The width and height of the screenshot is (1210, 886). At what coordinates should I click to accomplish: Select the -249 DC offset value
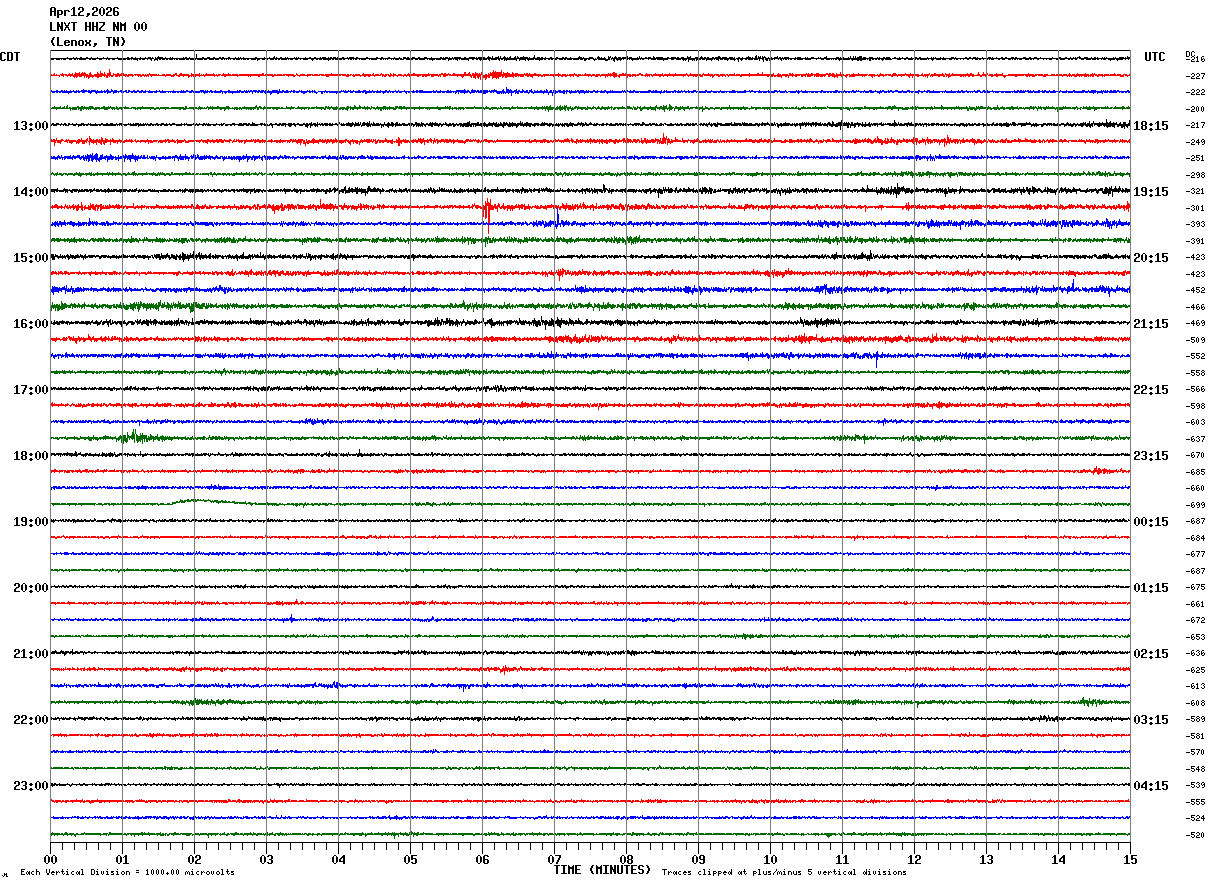coord(1195,142)
